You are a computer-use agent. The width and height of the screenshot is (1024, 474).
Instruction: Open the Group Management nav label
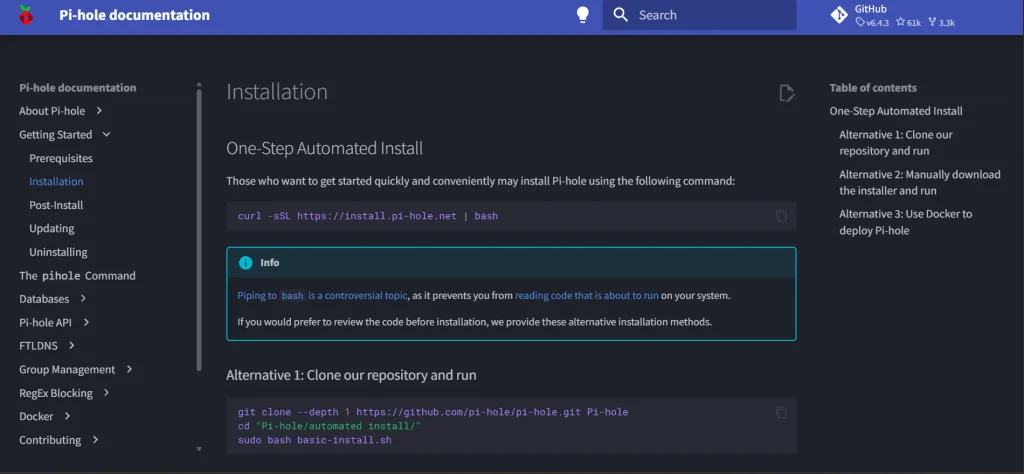coord(67,370)
